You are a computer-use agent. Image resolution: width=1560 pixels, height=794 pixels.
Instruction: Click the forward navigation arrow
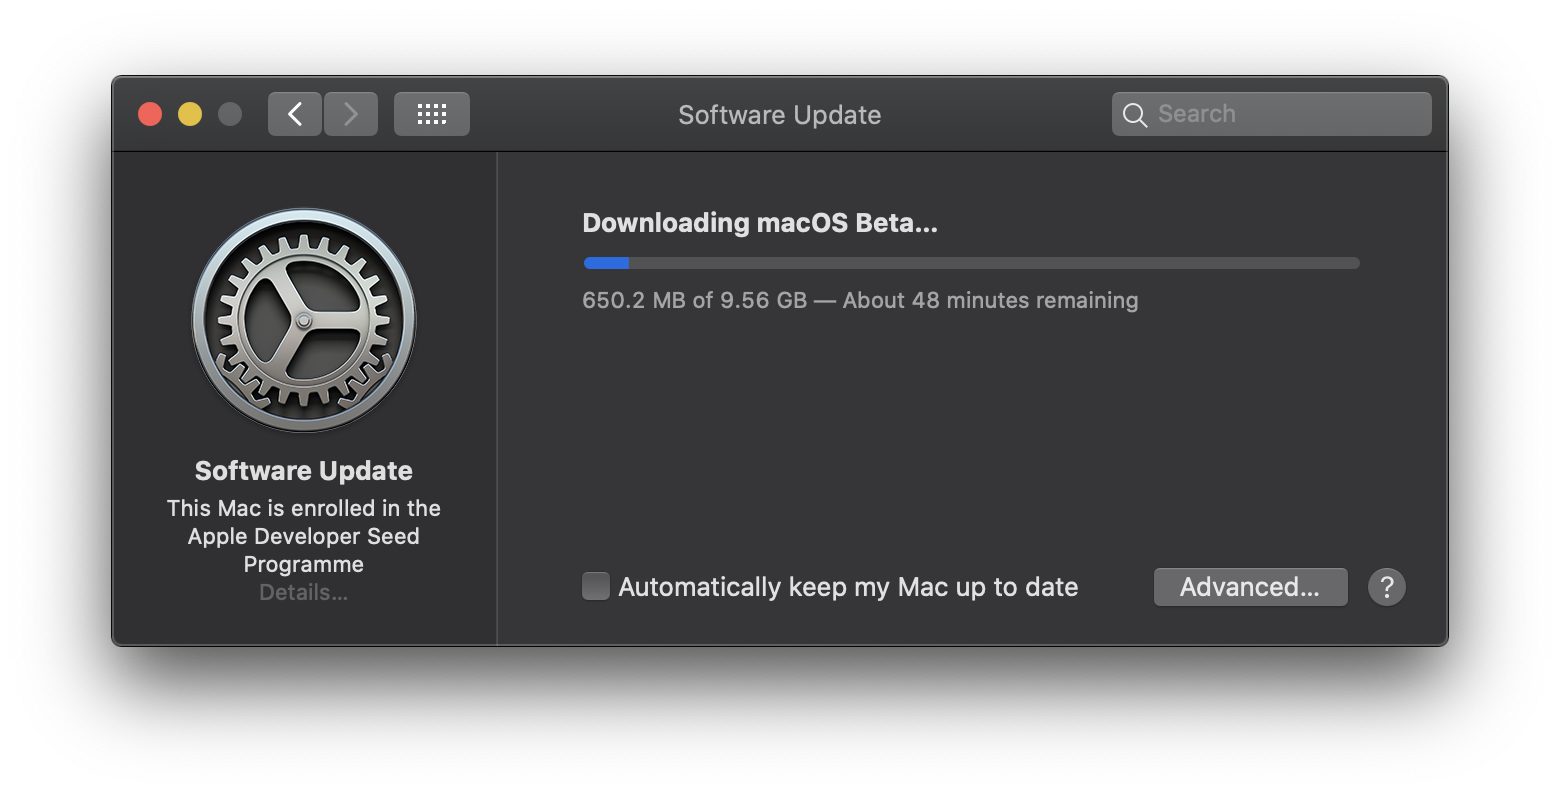[x=351, y=113]
